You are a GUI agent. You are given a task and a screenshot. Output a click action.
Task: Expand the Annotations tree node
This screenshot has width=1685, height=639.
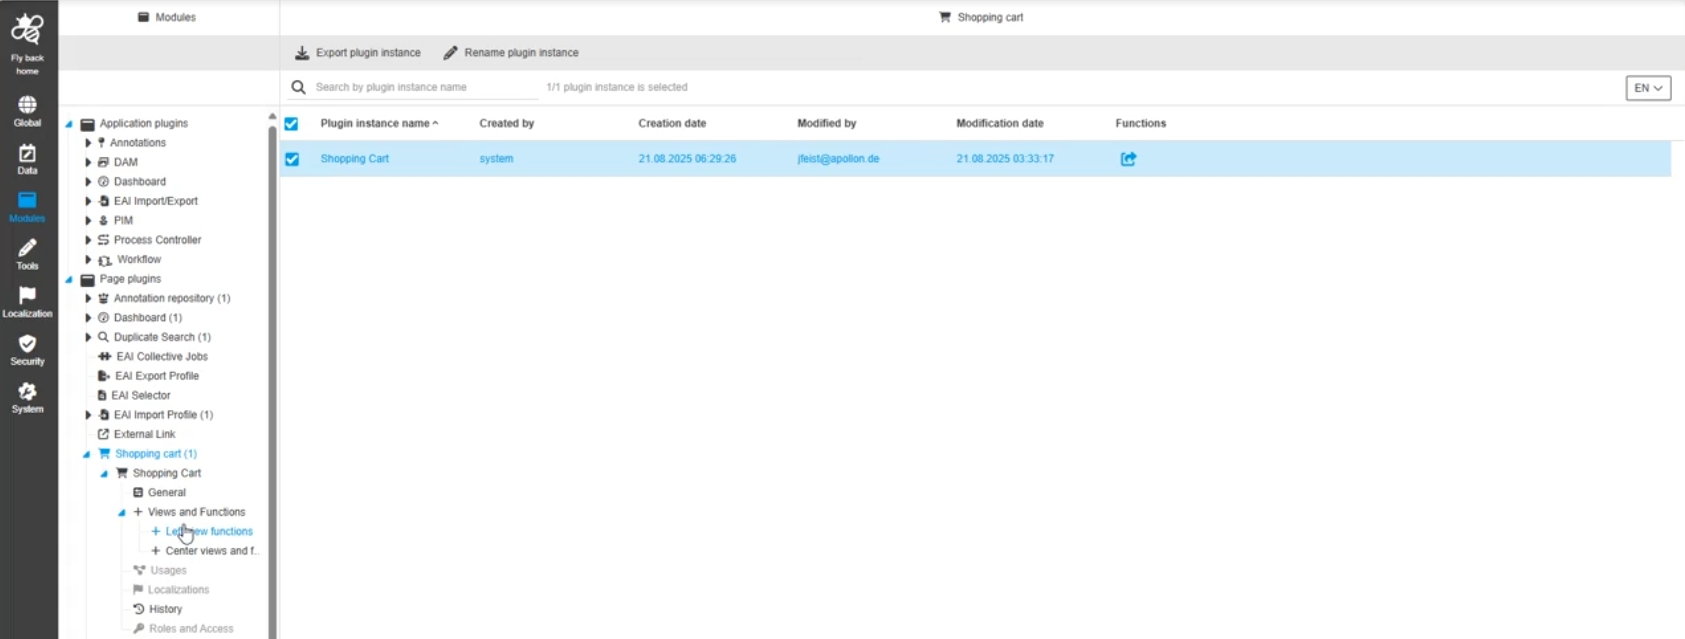tap(88, 143)
